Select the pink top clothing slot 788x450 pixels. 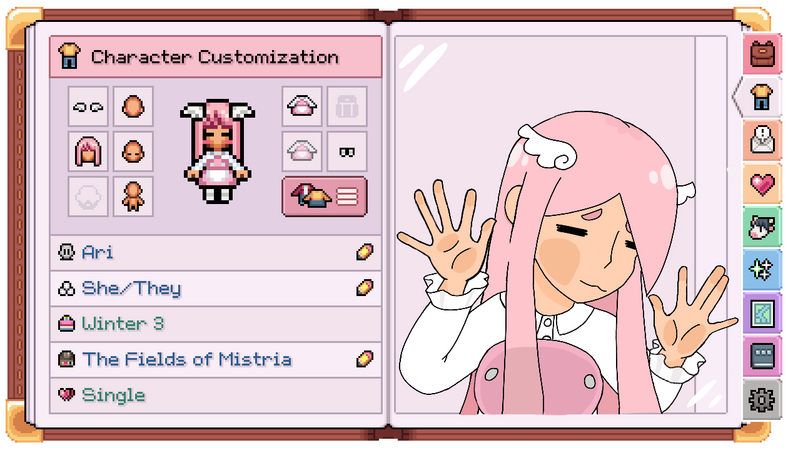[x=302, y=106]
